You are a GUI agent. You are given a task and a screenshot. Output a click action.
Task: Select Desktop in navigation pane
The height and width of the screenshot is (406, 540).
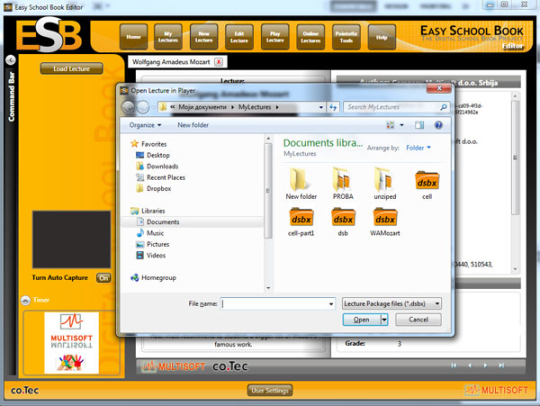(x=153, y=155)
